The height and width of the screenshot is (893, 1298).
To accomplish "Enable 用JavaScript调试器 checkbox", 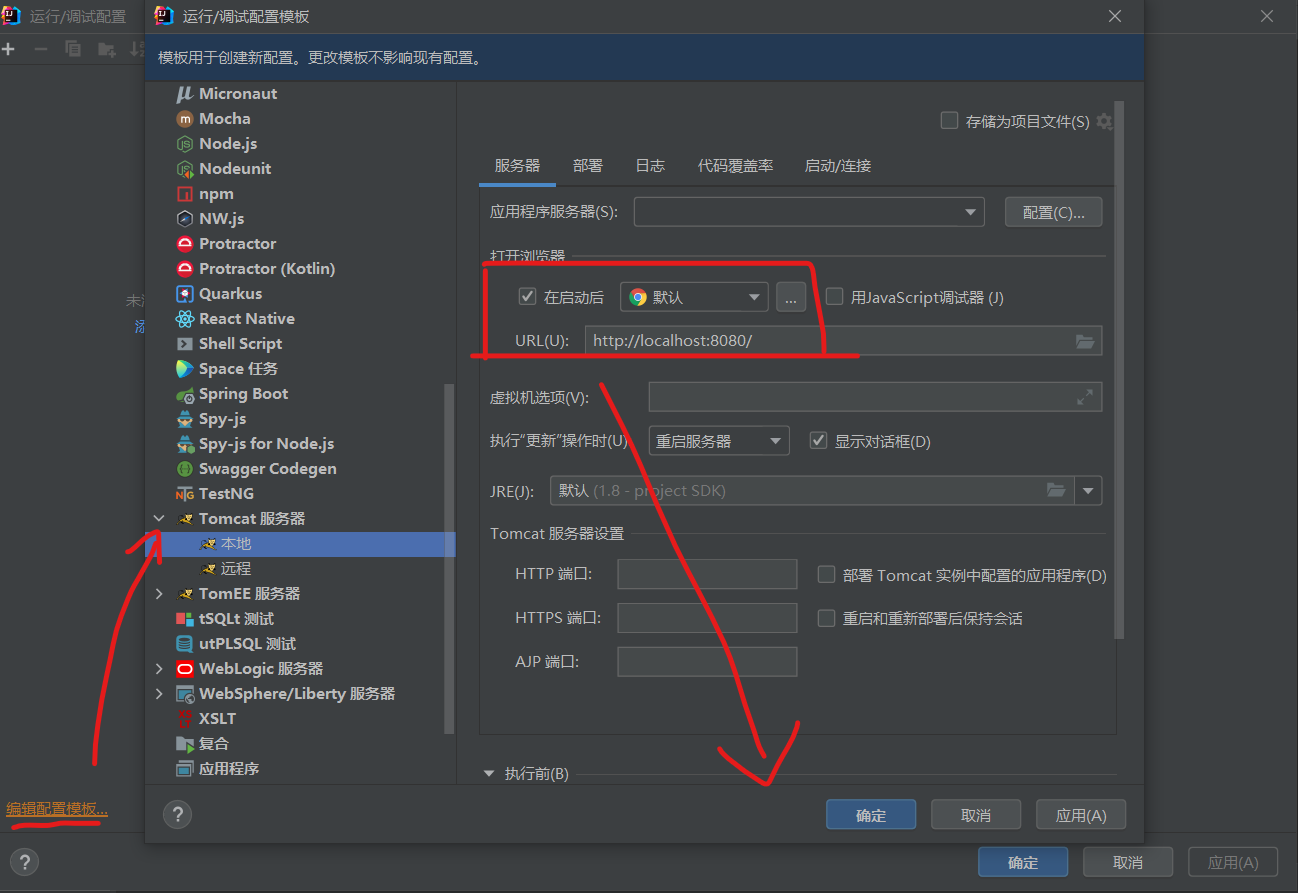I will click(834, 296).
